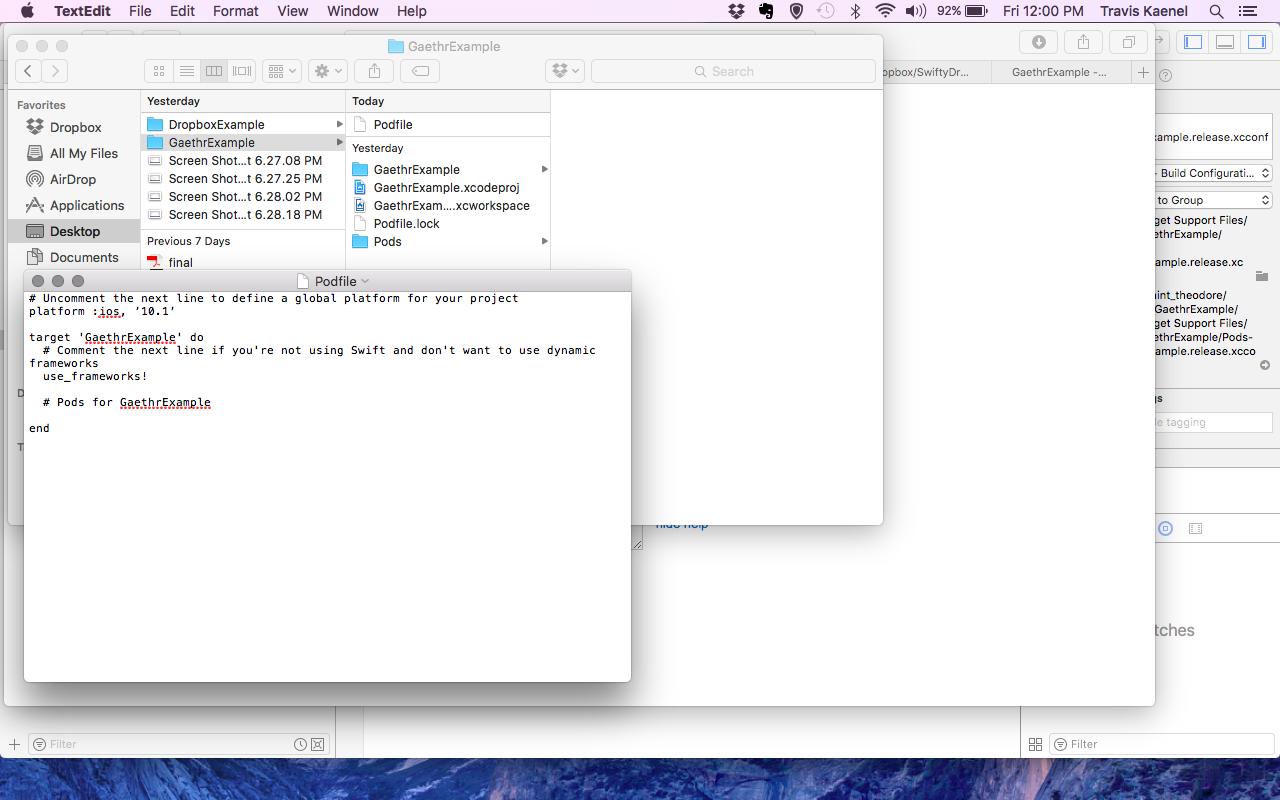This screenshot has height=800, width=1280.
Task: Click the volume menu bar icon
Action: [x=915, y=11]
